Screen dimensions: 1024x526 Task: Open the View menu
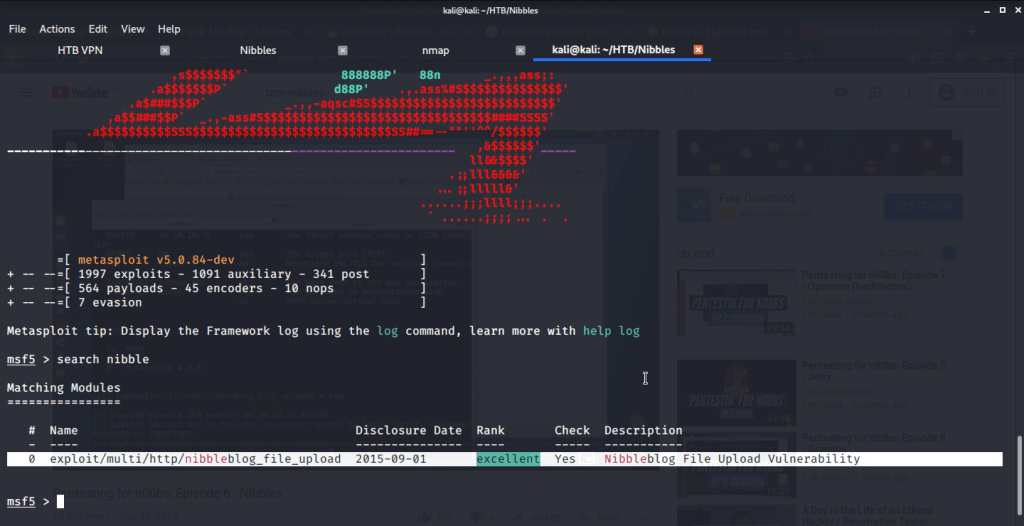(133, 29)
